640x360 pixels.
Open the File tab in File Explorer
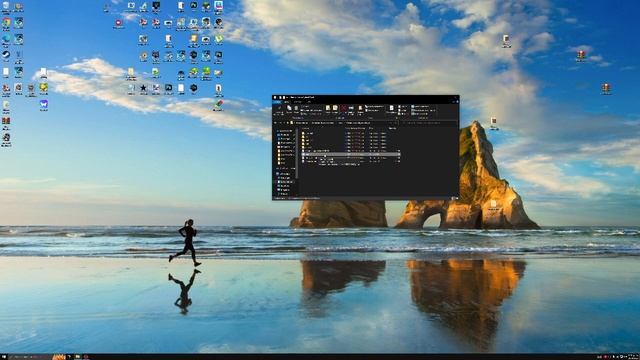277,102
